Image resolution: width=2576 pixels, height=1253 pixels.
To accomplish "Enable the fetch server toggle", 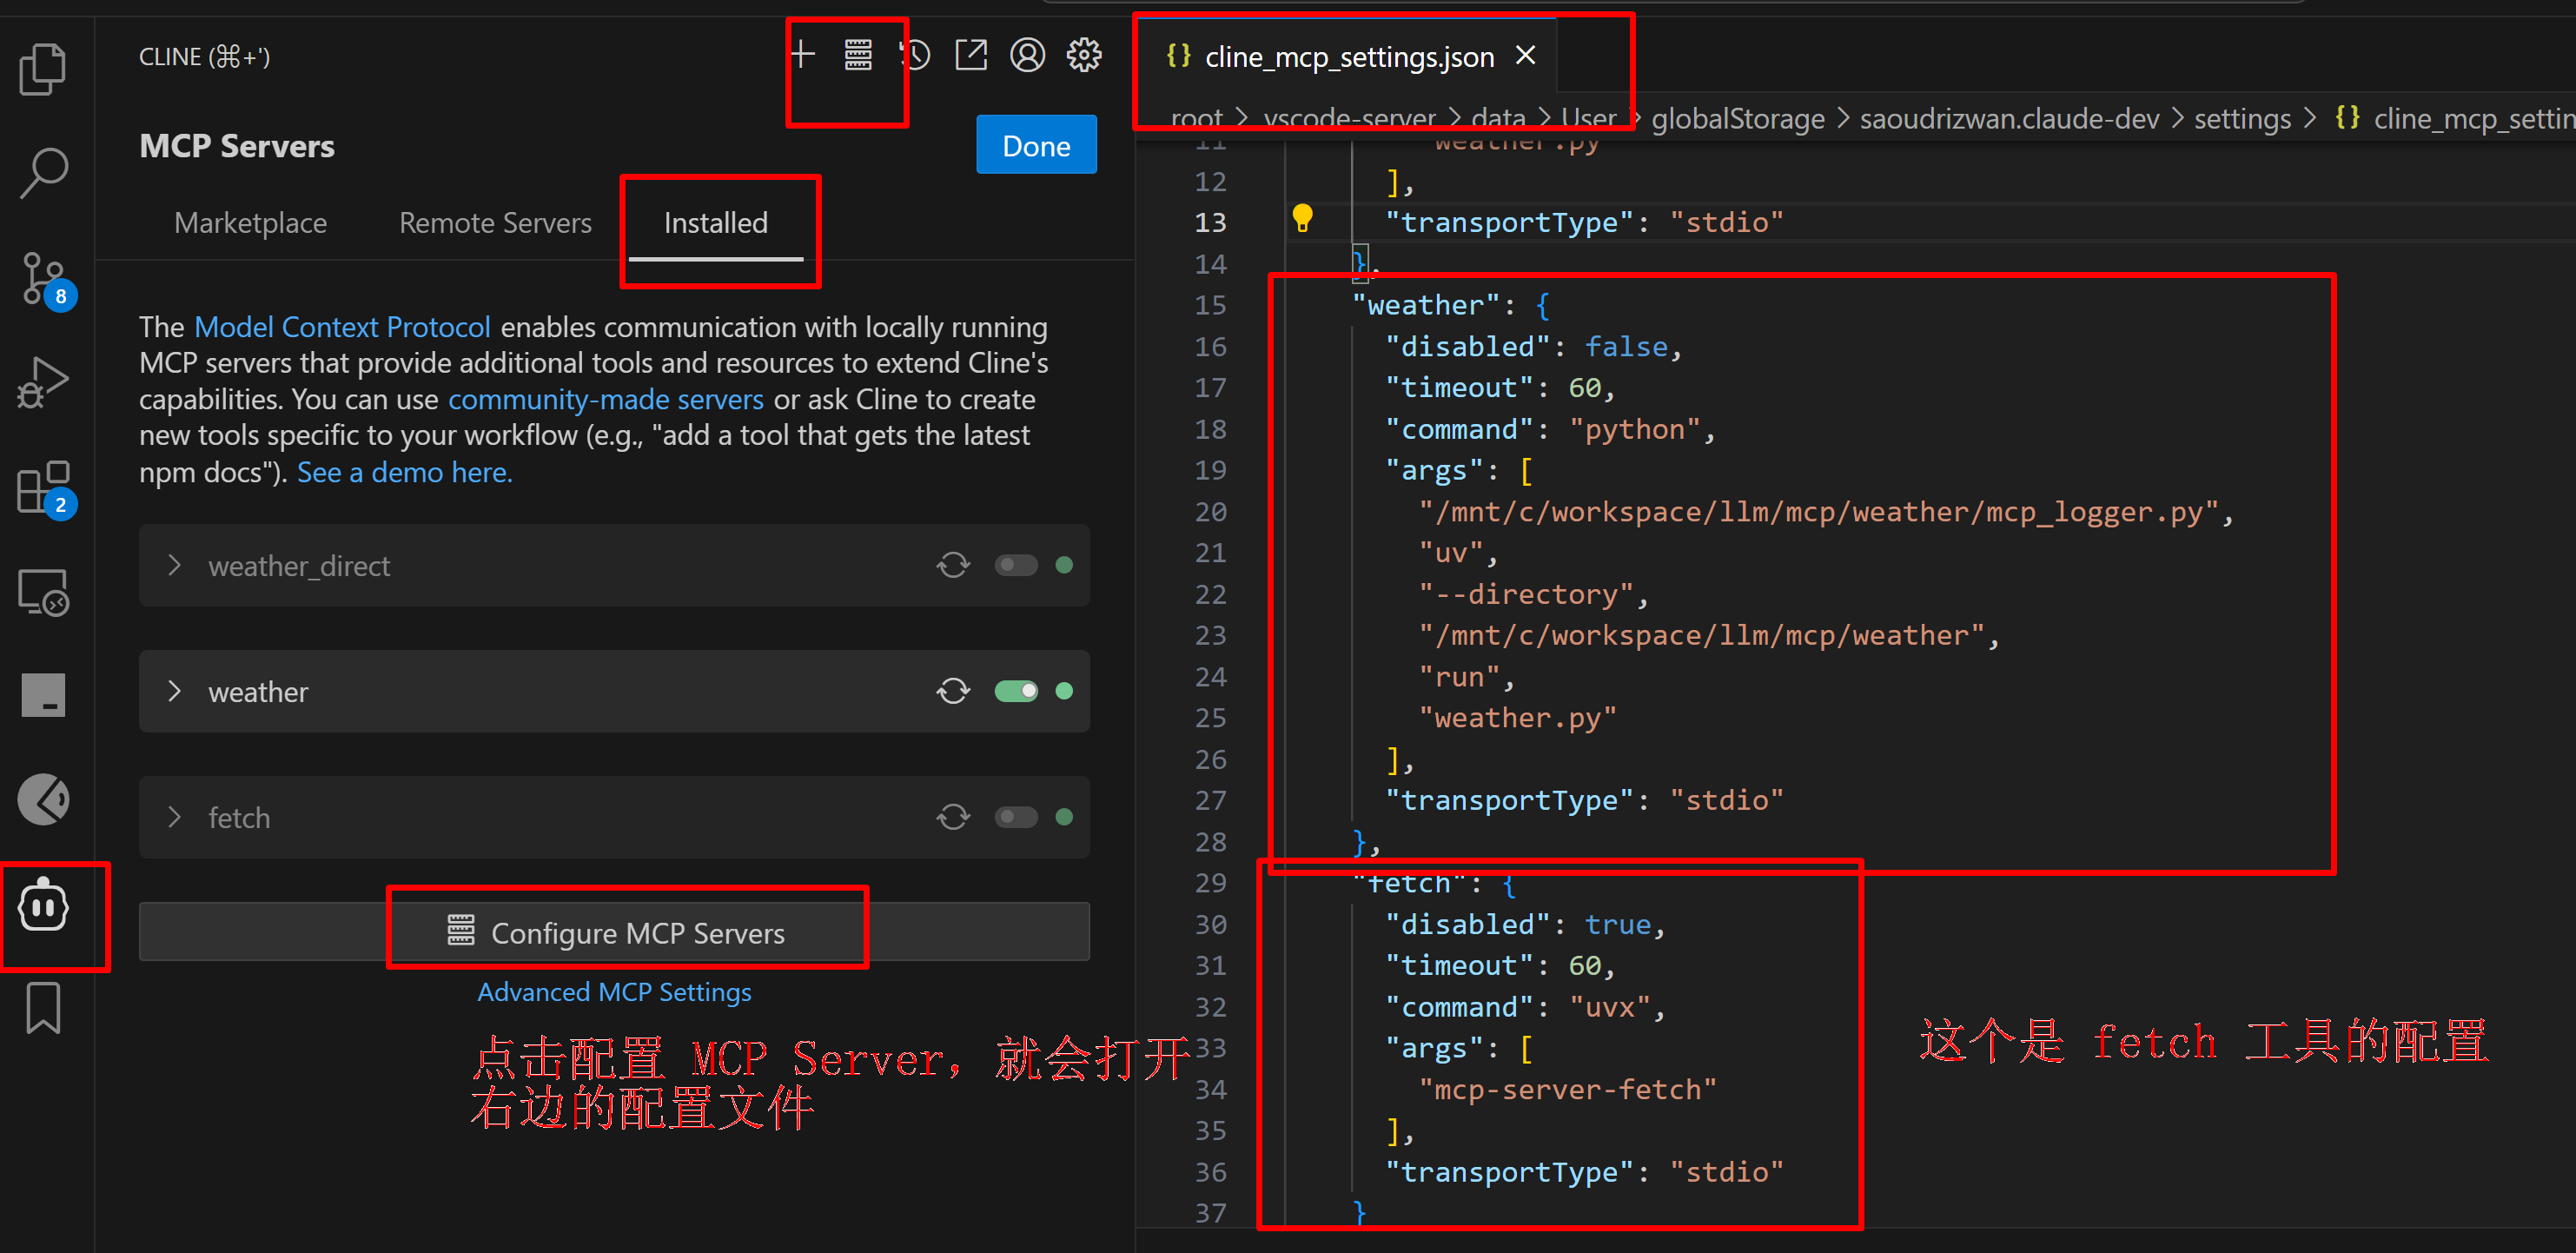I will pyautogui.click(x=1015, y=817).
